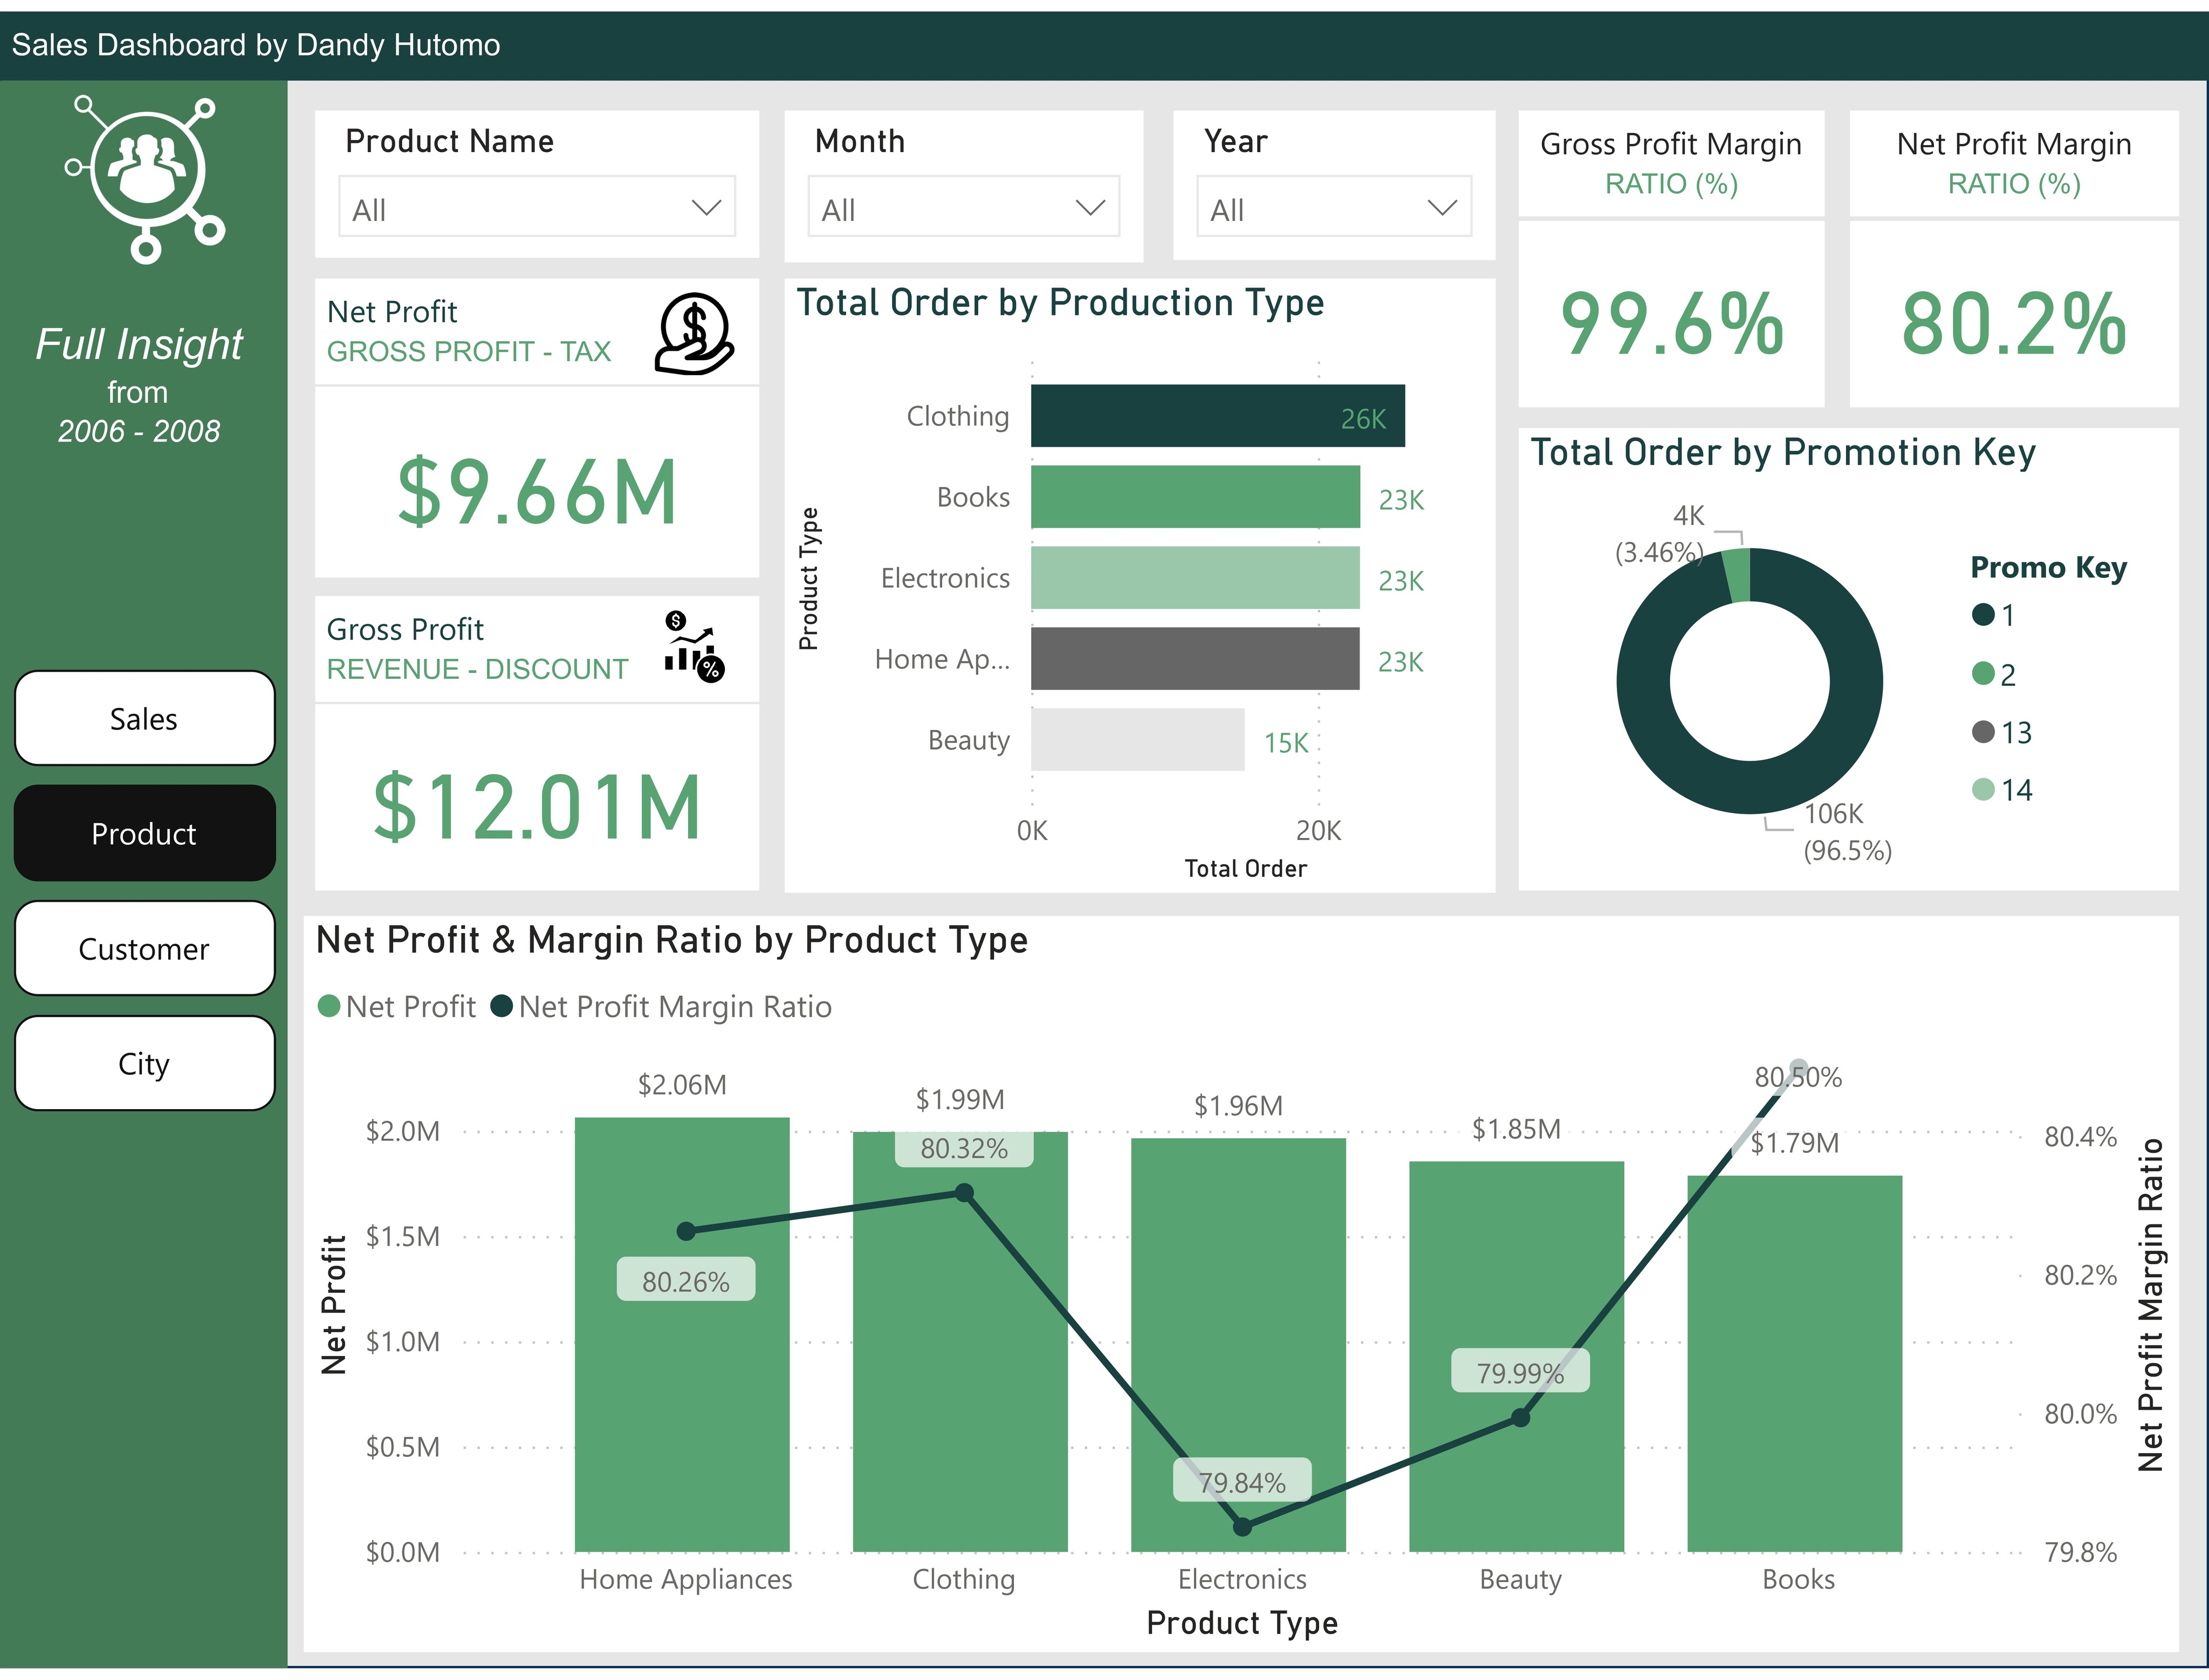Click the Net Profit money-hand icon

point(694,333)
